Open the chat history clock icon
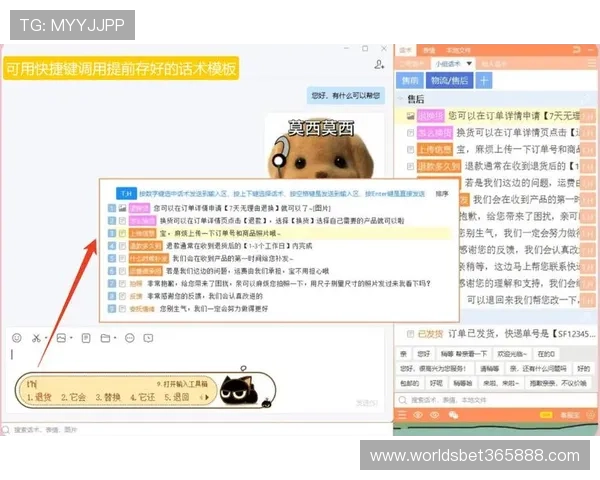Image resolution: width=600 pixels, height=480 pixels. click(148, 338)
